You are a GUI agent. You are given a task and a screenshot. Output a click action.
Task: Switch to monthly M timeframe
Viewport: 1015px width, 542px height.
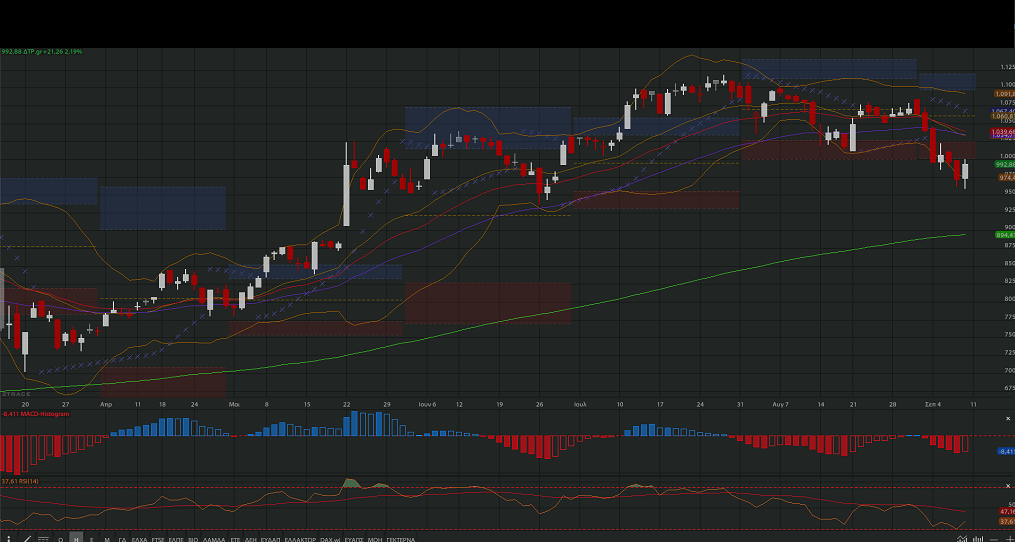coord(107,539)
